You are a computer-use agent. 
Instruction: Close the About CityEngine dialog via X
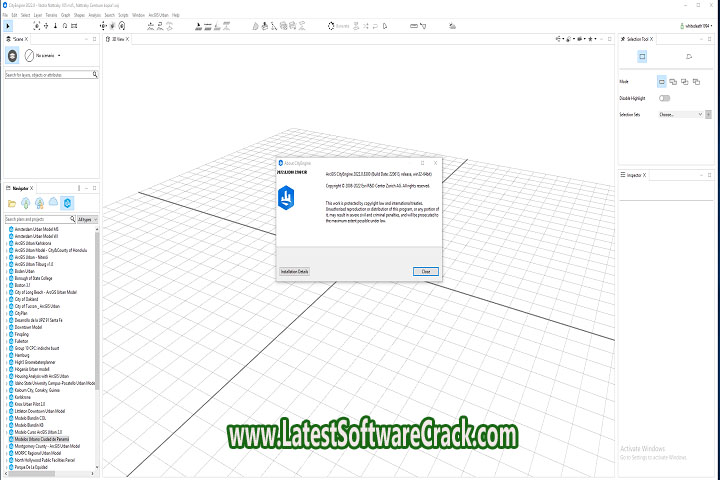tap(435, 163)
